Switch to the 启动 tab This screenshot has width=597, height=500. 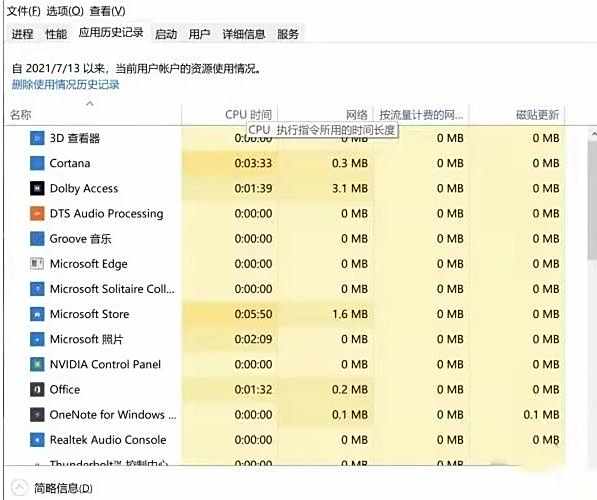166,34
